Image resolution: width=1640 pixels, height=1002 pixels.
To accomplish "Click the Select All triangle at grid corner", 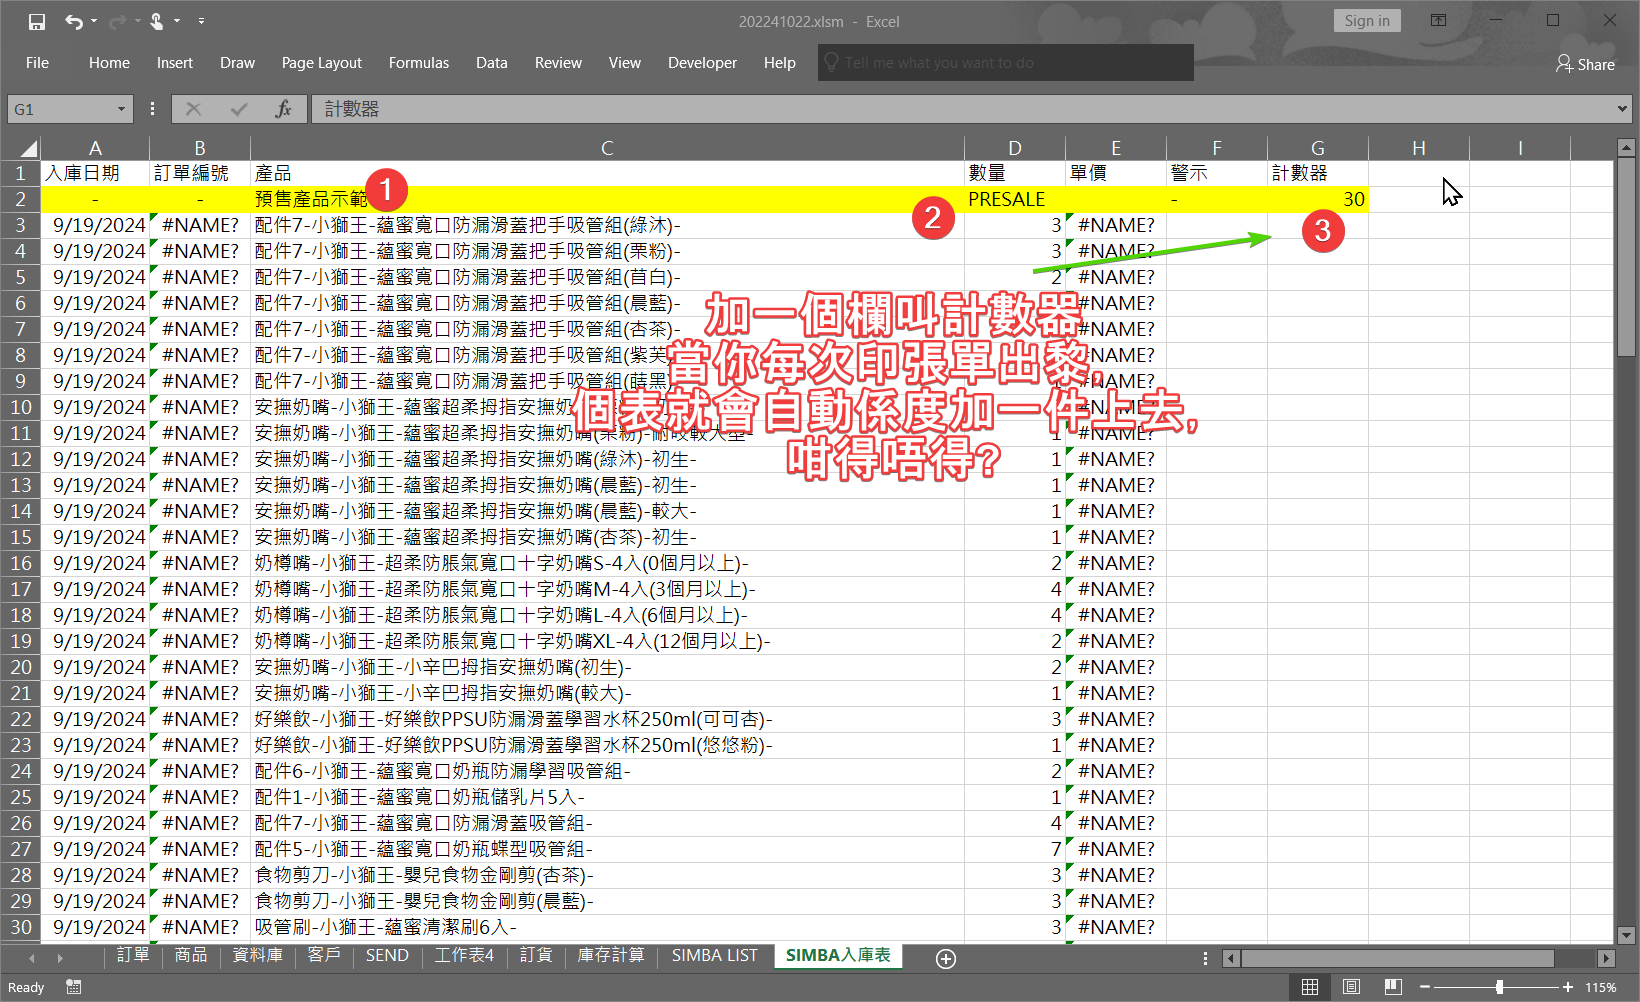I will pyautogui.click(x=28, y=148).
